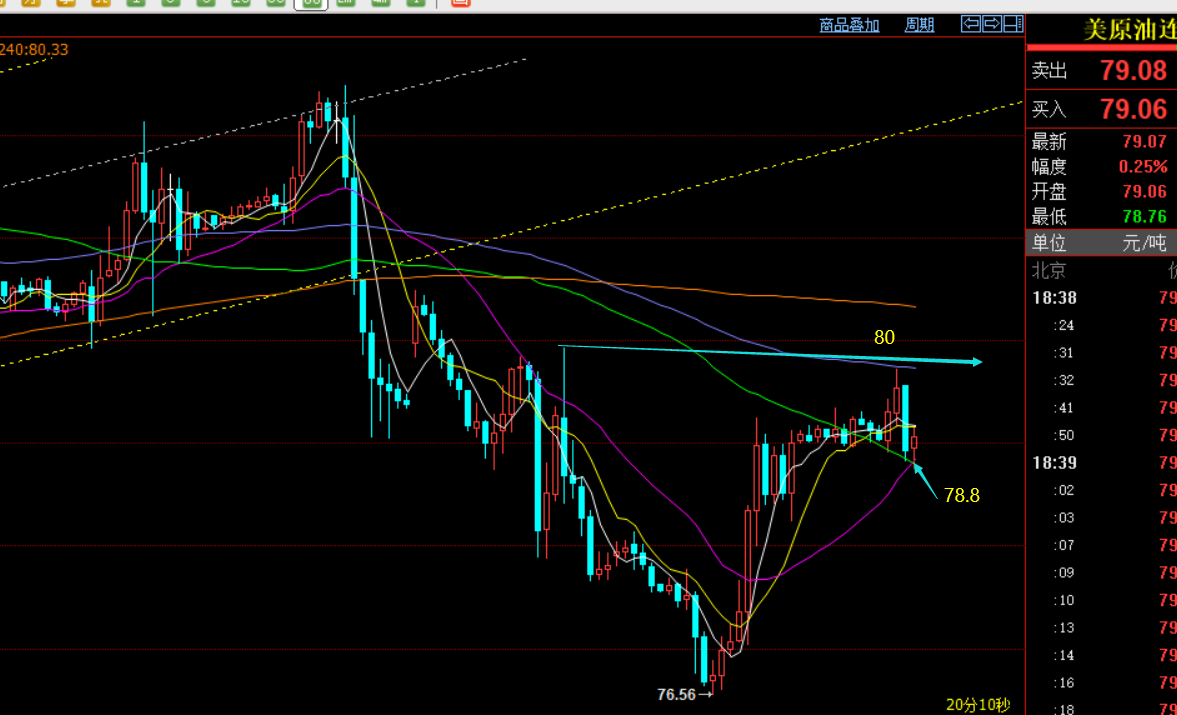This screenshot has height=715, width=1177.
Task: Click the 单位 元/吨 row
Action: click(1101, 243)
